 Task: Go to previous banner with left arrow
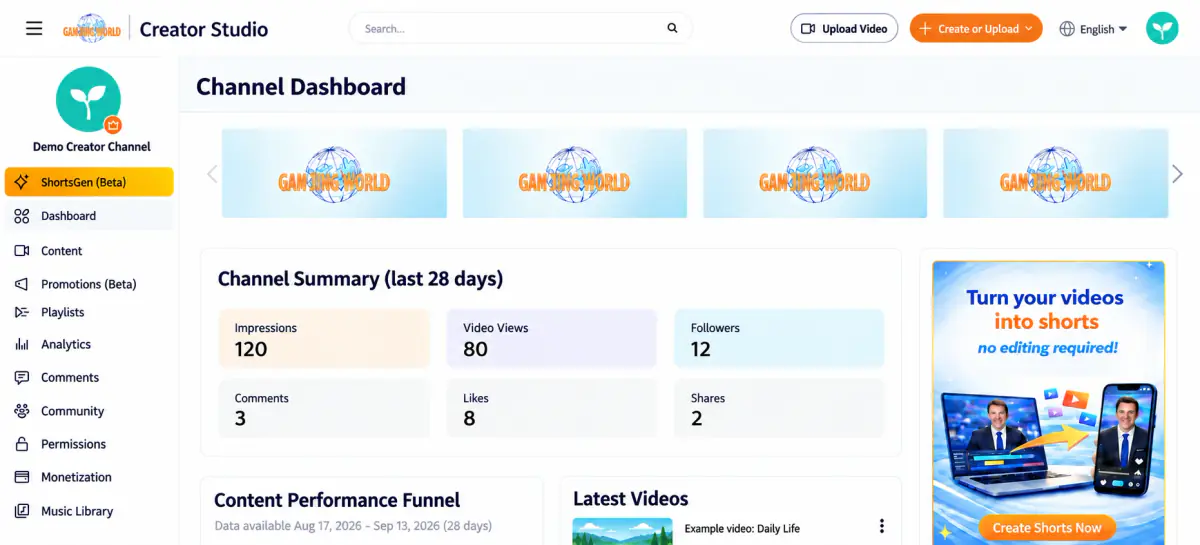[211, 174]
